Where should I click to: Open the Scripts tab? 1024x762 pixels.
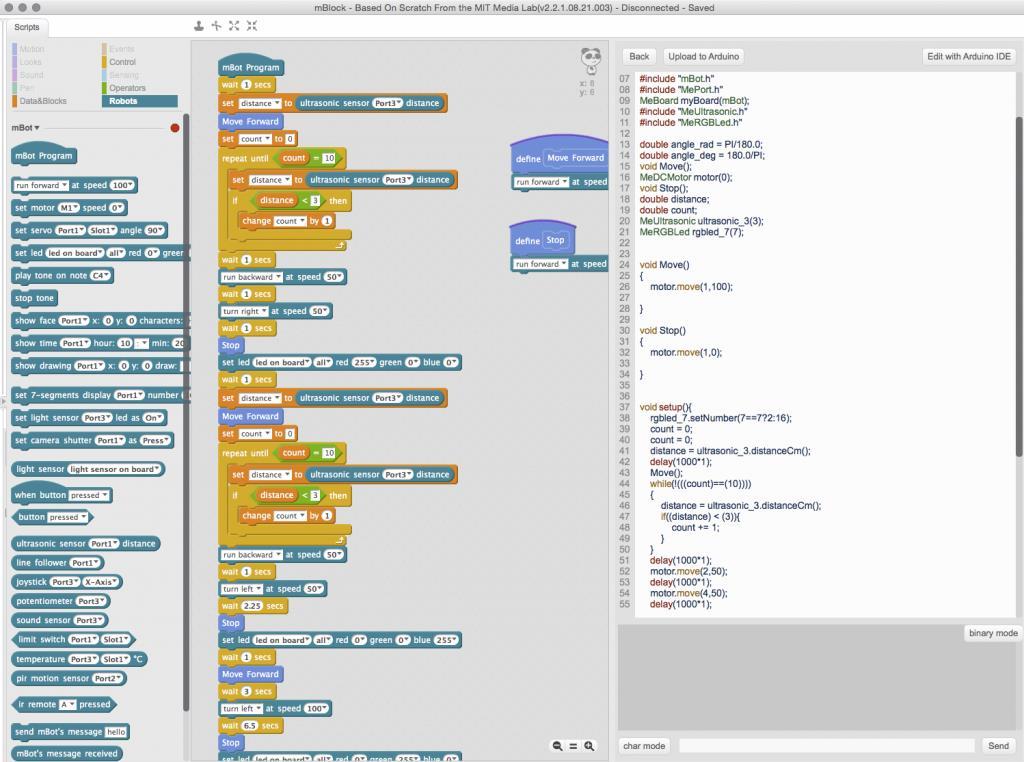27,27
